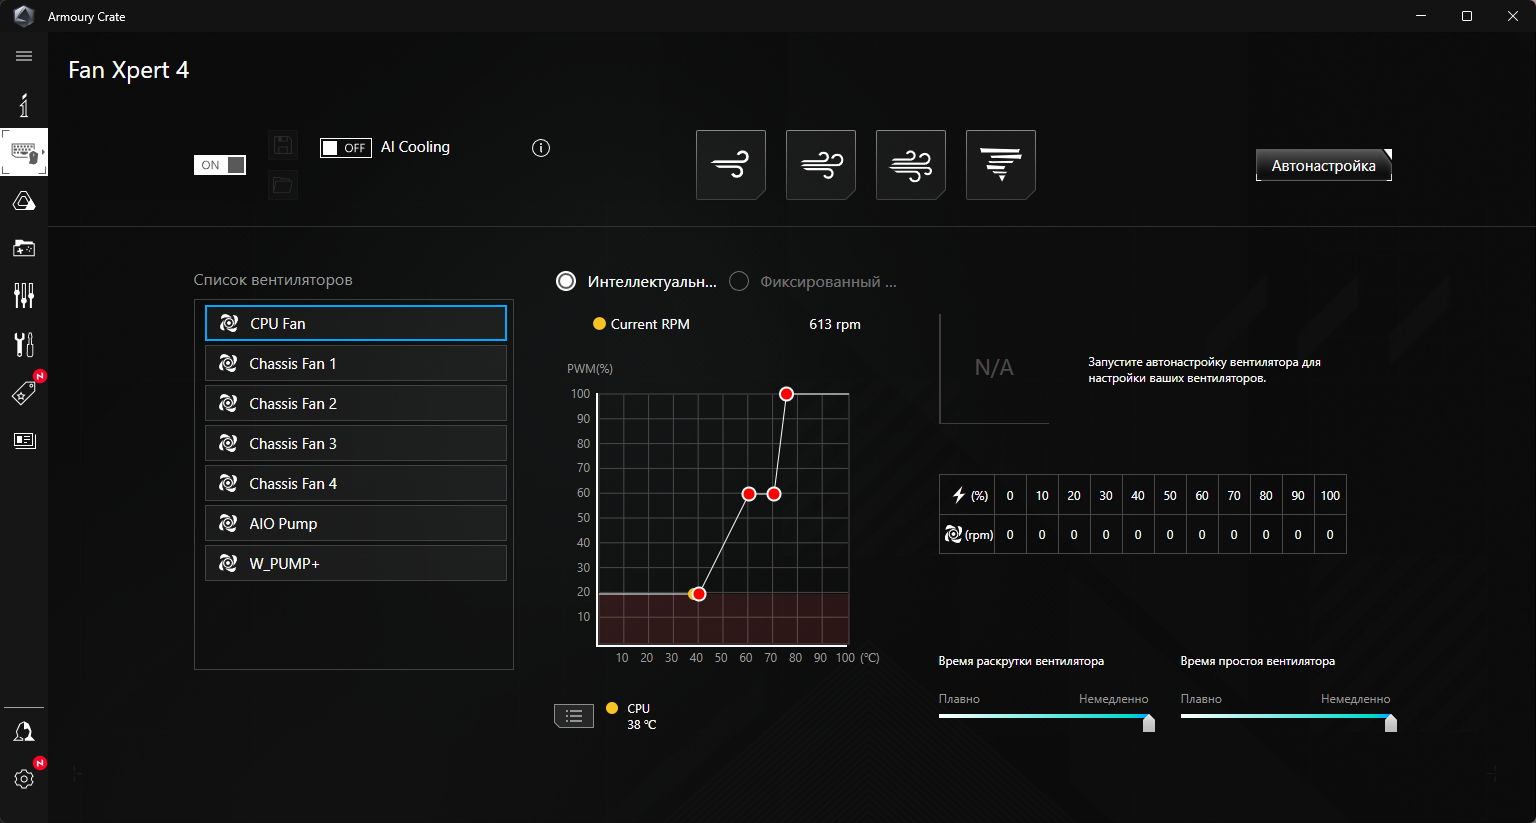This screenshot has height=823, width=1536.
Task: Click Список вентиляторов heading
Action: pyautogui.click(x=273, y=280)
